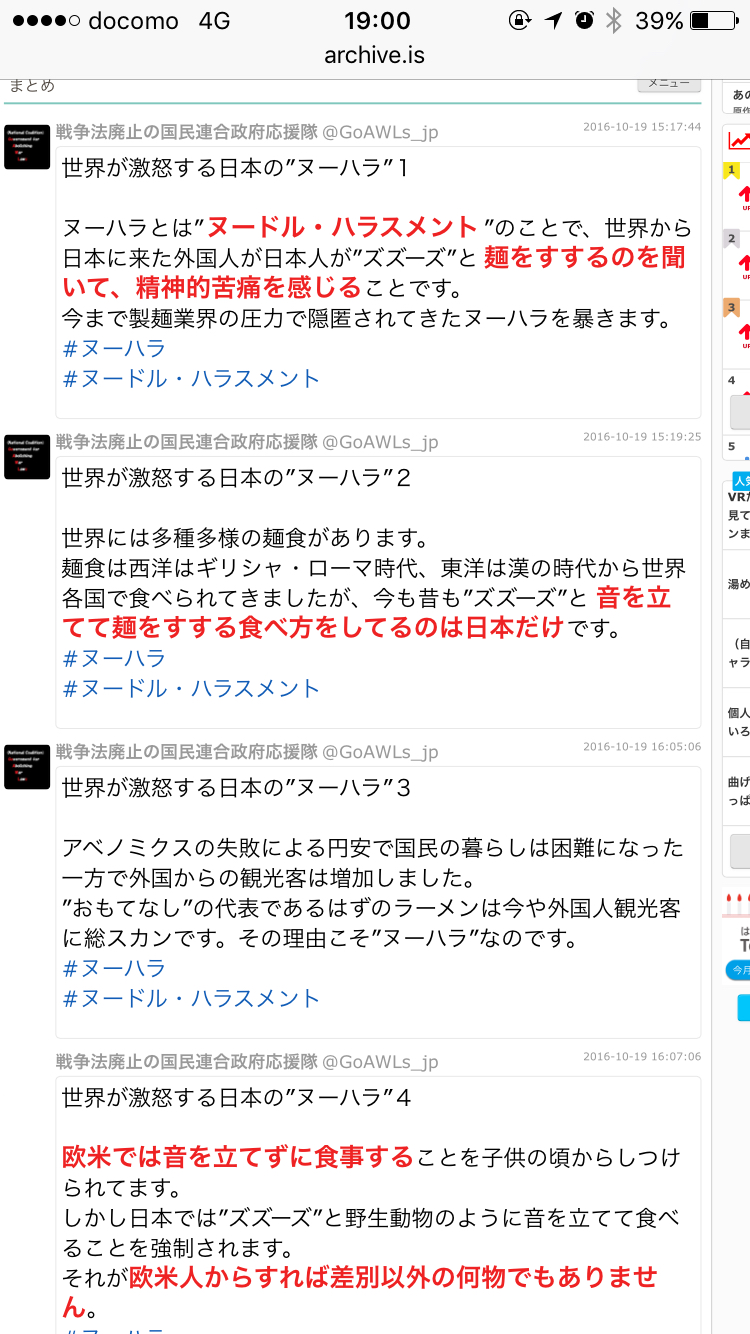Open @GoAWLs_jp username on fourth tweet
The height and width of the screenshot is (1334, 750).
[x=380, y=1062]
